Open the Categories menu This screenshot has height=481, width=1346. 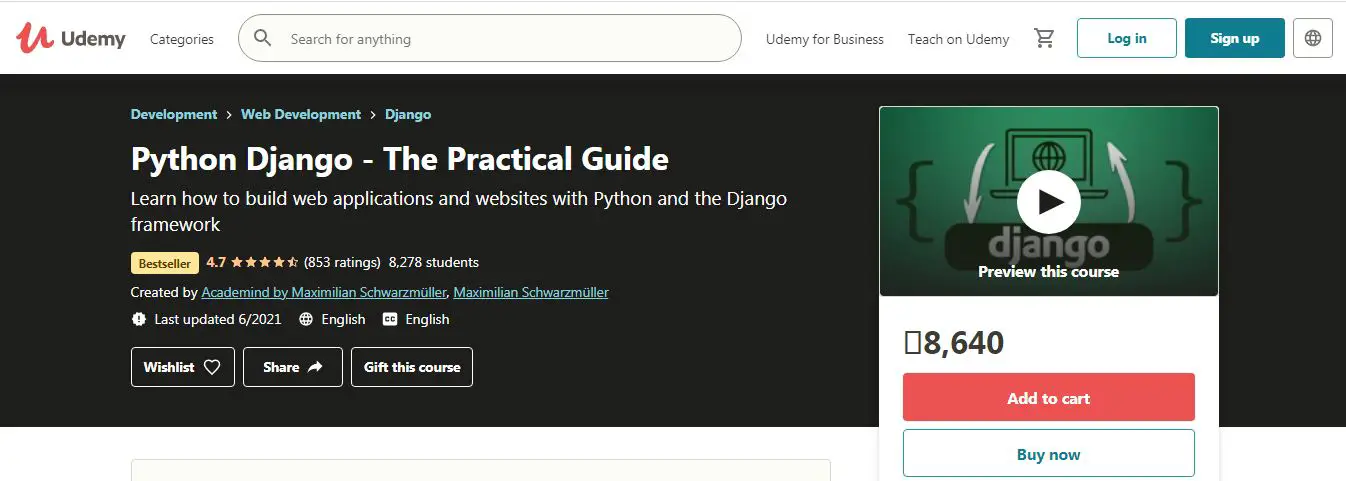pyautogui.click(x=182, y=39)
